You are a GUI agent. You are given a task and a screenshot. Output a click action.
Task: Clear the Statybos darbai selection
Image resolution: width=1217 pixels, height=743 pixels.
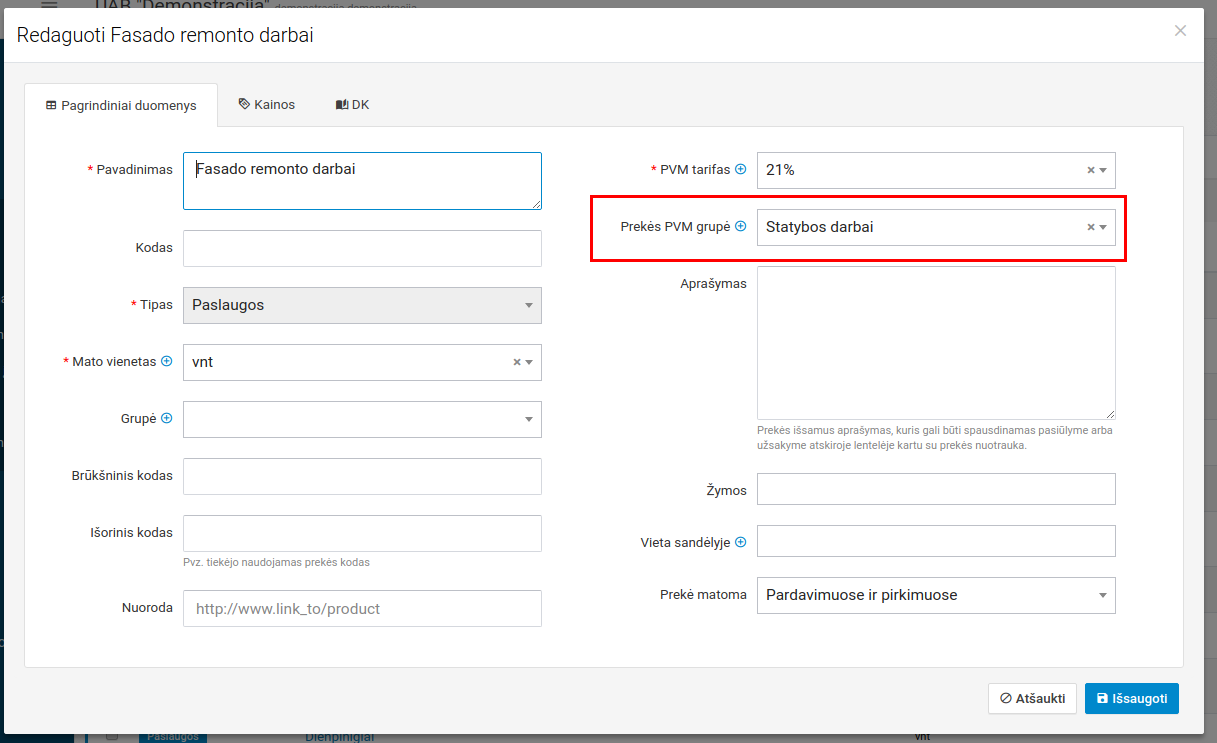[x=1091, y=228]
